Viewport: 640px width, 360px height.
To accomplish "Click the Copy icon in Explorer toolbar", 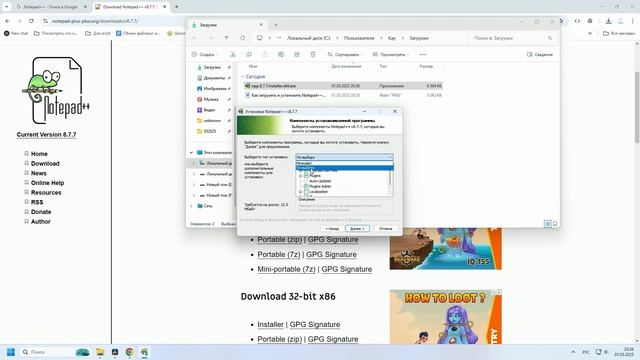I will pos(249,54).
